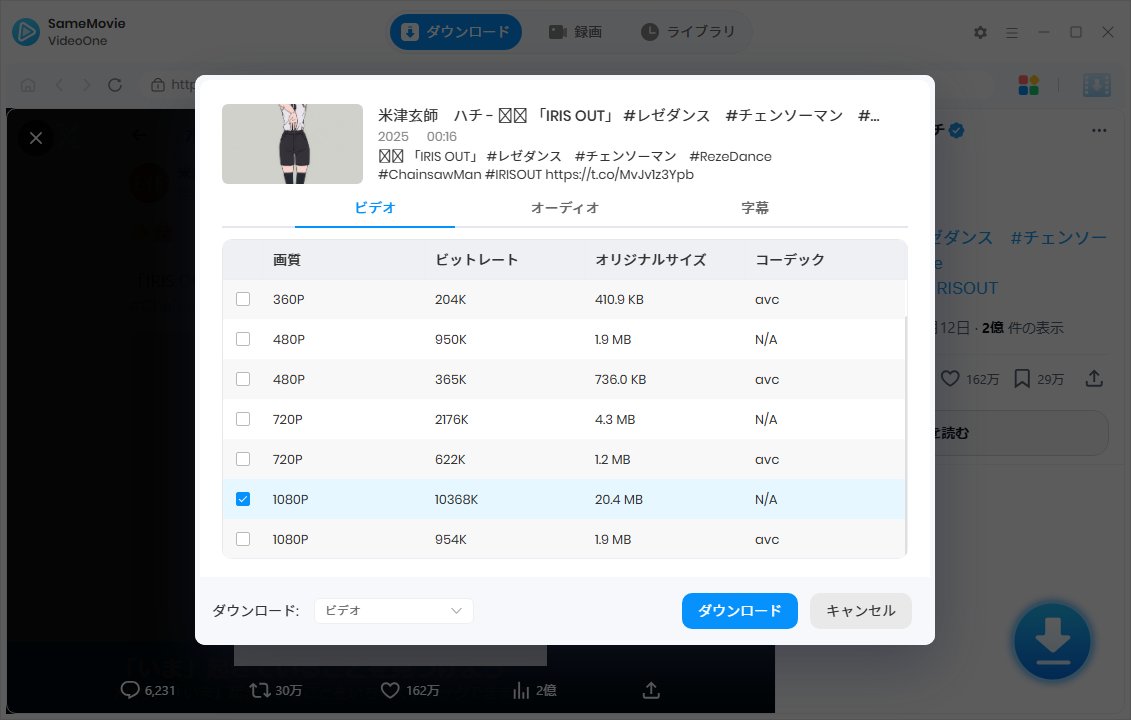The image size is (1131, 720).
Task: Click the 2176K bitrate cell
Action: [452, 419]
